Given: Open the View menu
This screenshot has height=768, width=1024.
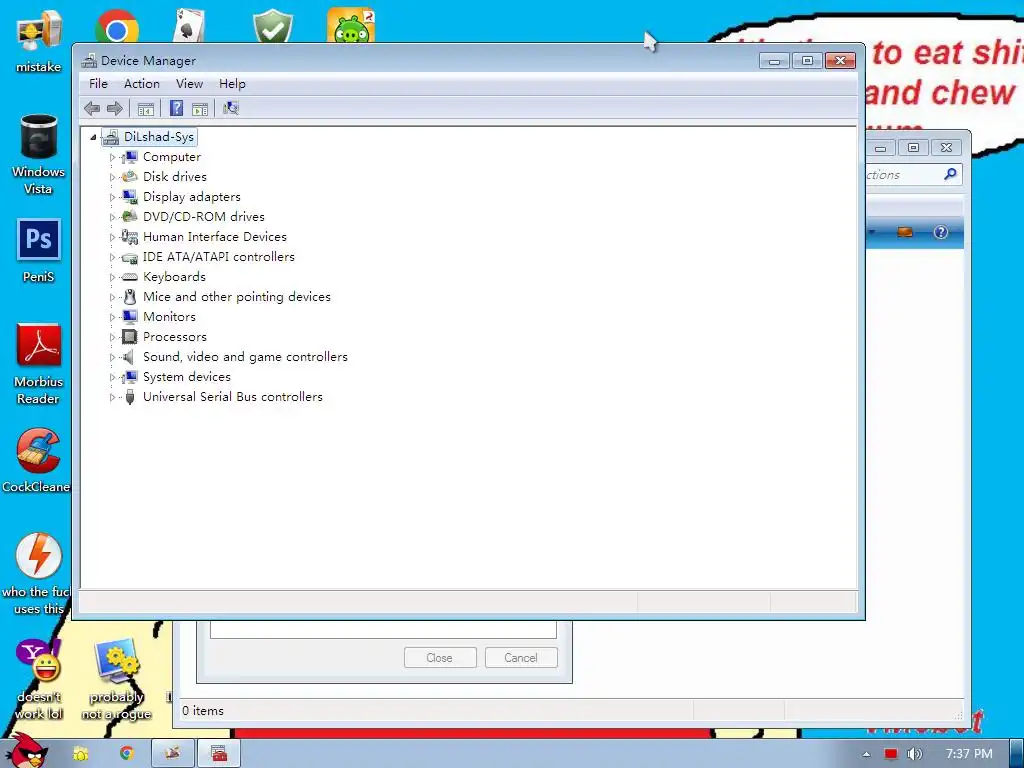Looking at the screenshot, I should (189, 84).
